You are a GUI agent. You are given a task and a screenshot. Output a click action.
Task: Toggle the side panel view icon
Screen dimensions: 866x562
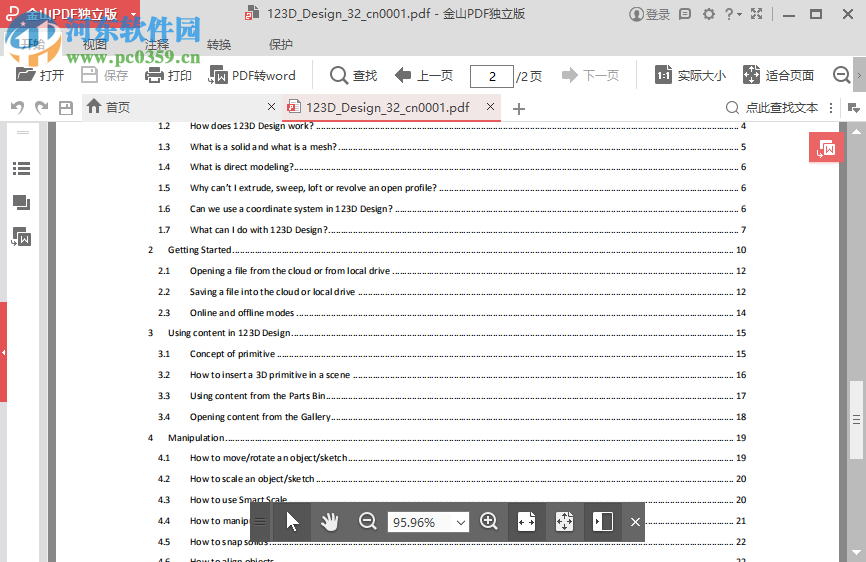pos(602,521)
